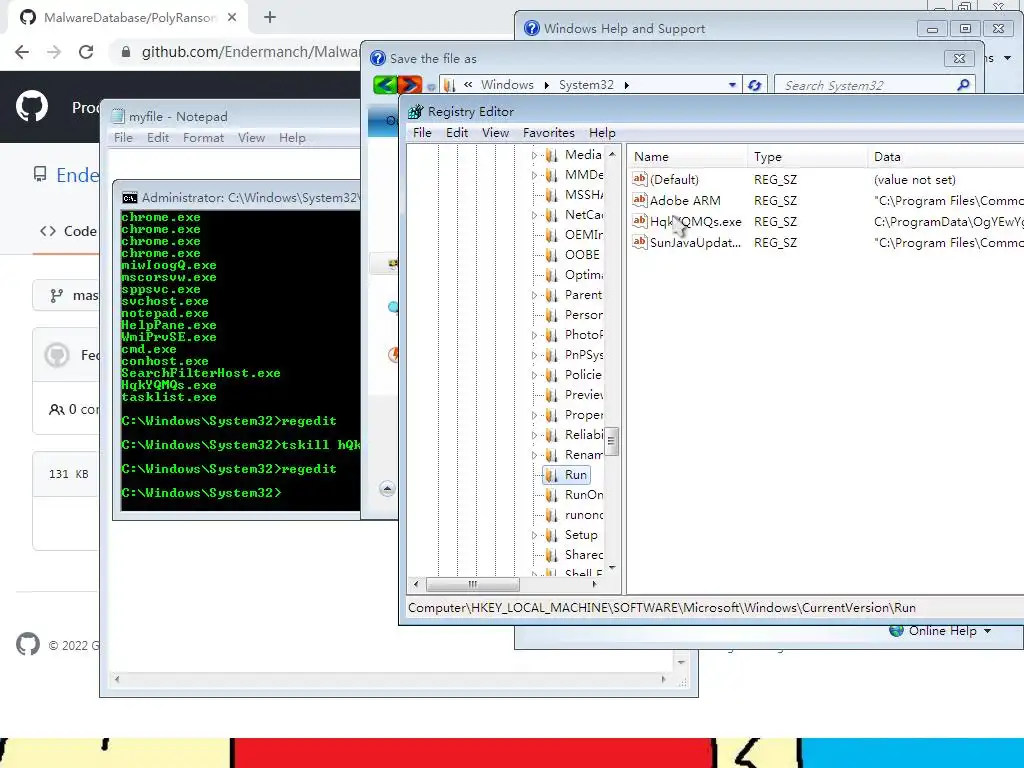Open the Format menu in Notepad
The height and width of the screenshot is (768, 1024).
203,138
